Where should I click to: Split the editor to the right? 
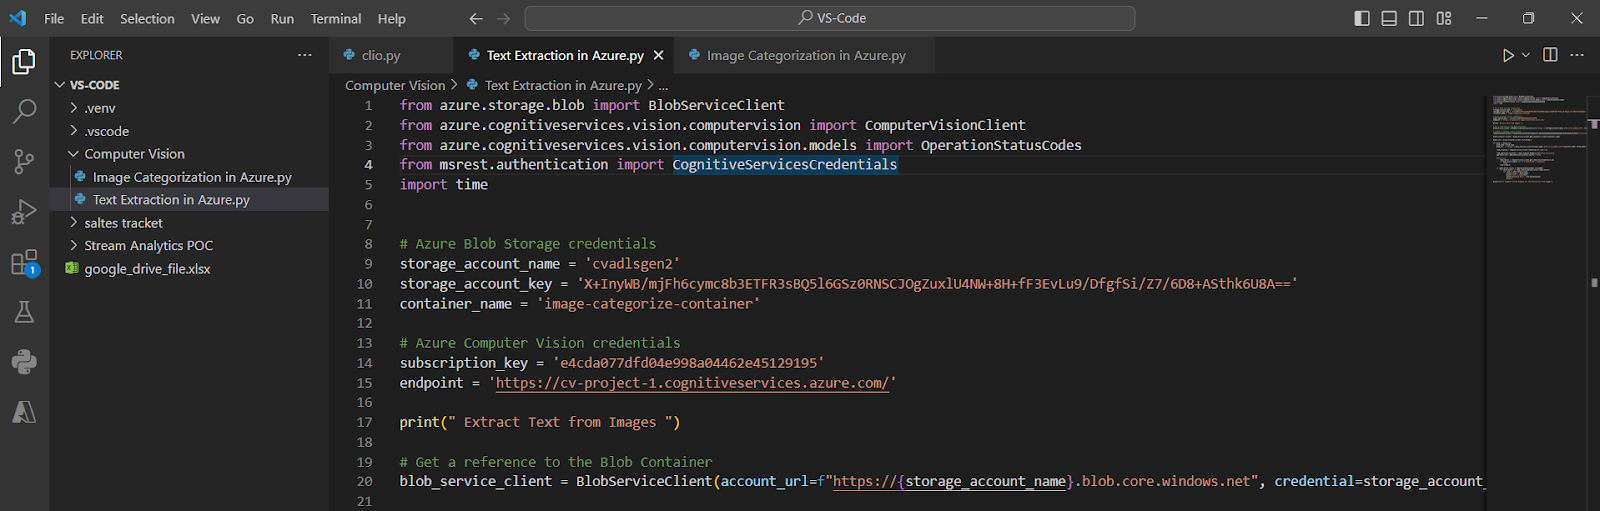(1550, 55)
